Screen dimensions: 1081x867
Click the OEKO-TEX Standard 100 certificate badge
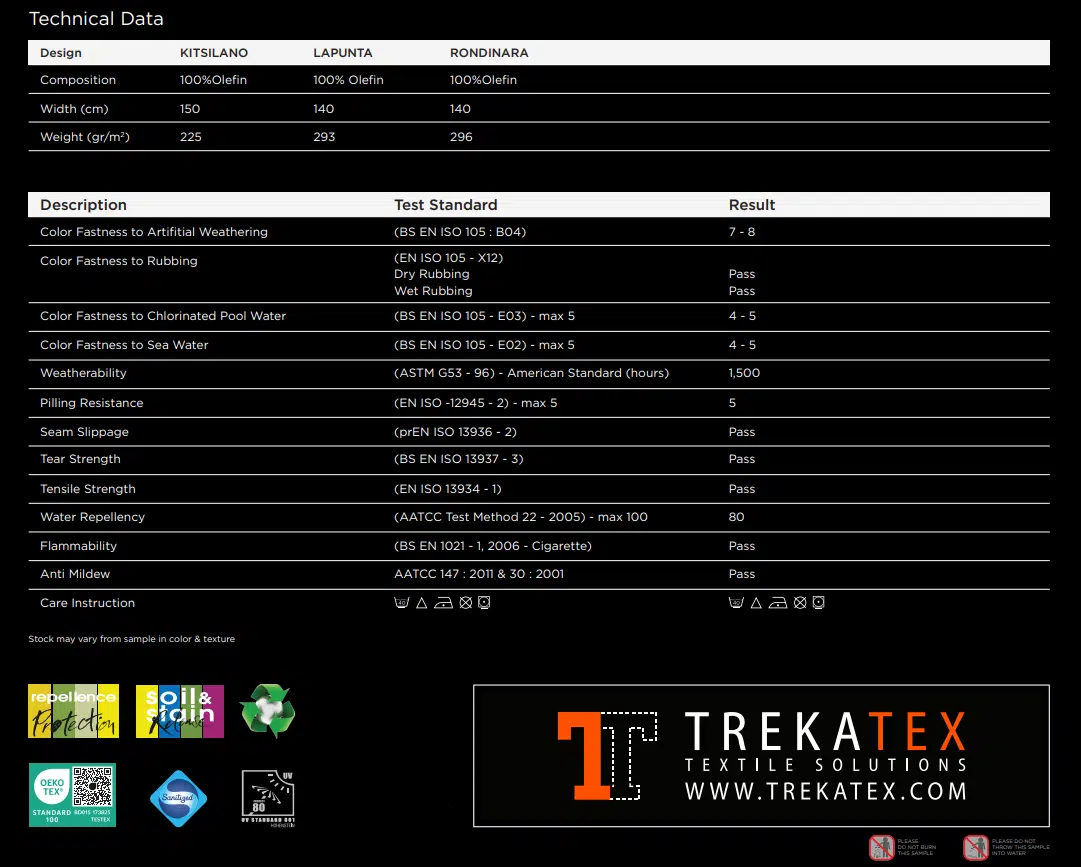pyautogui.click(x=72, y=795)
